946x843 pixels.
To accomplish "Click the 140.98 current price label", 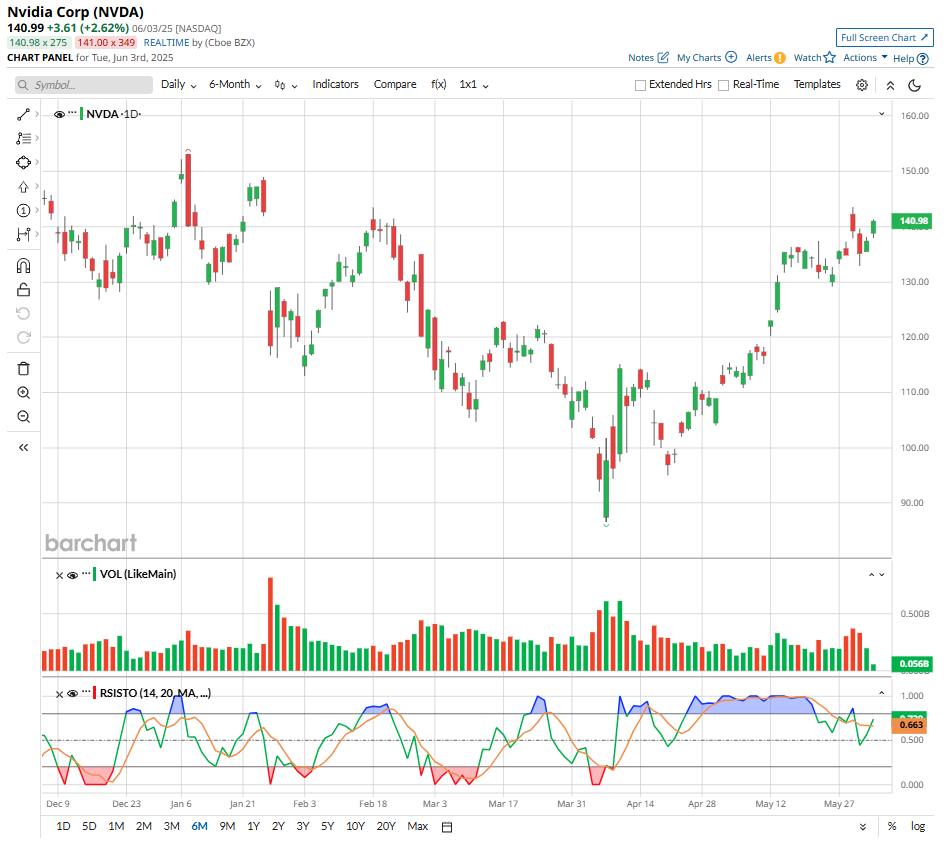I will coord(912,221).
